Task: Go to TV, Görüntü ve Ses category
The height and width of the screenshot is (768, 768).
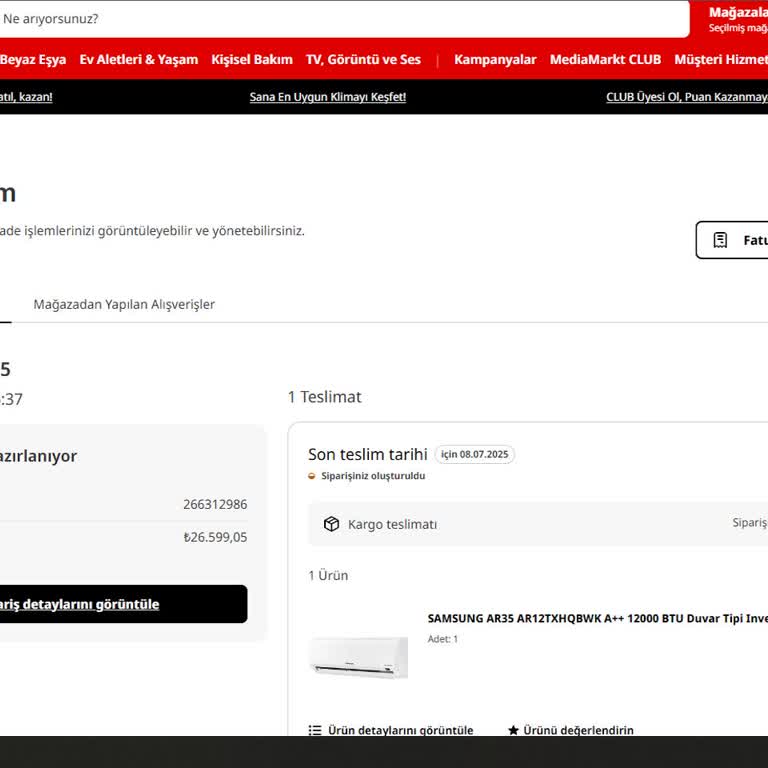Action: click(x=363, y=59)
